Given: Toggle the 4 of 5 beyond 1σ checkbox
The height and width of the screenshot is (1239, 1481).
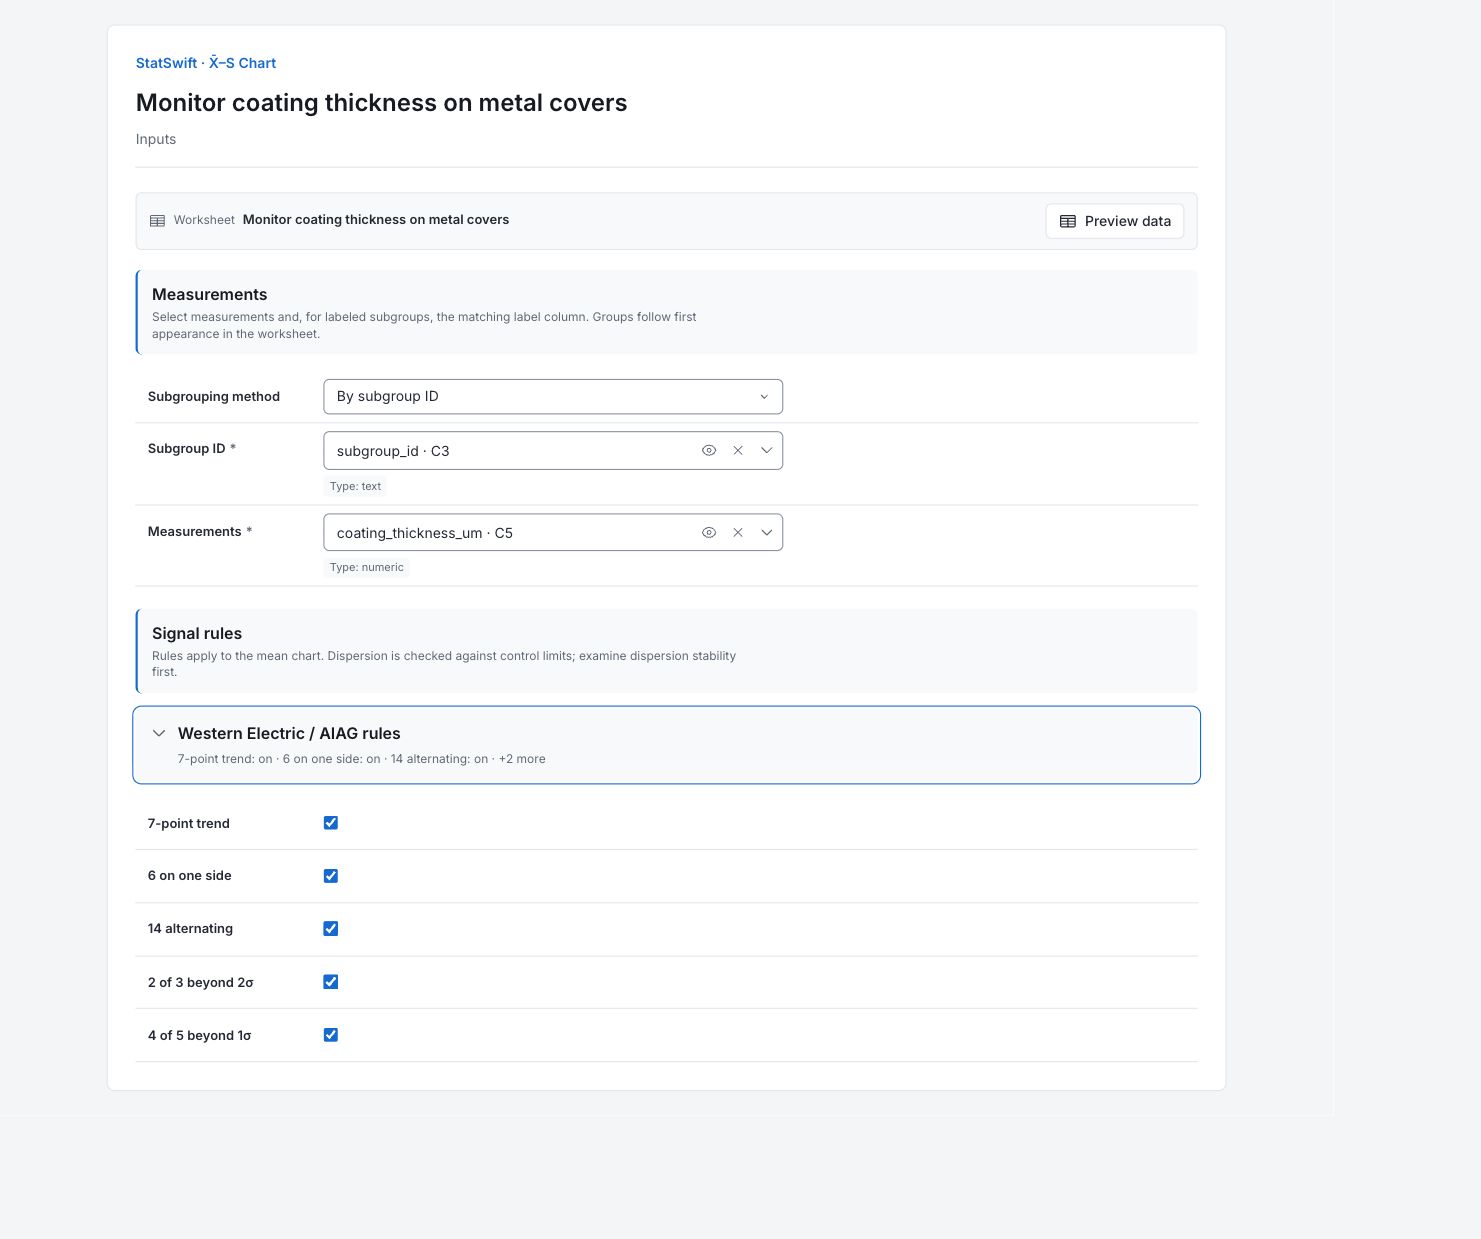Looking at the screenshot, I should tap(331, 1035).
